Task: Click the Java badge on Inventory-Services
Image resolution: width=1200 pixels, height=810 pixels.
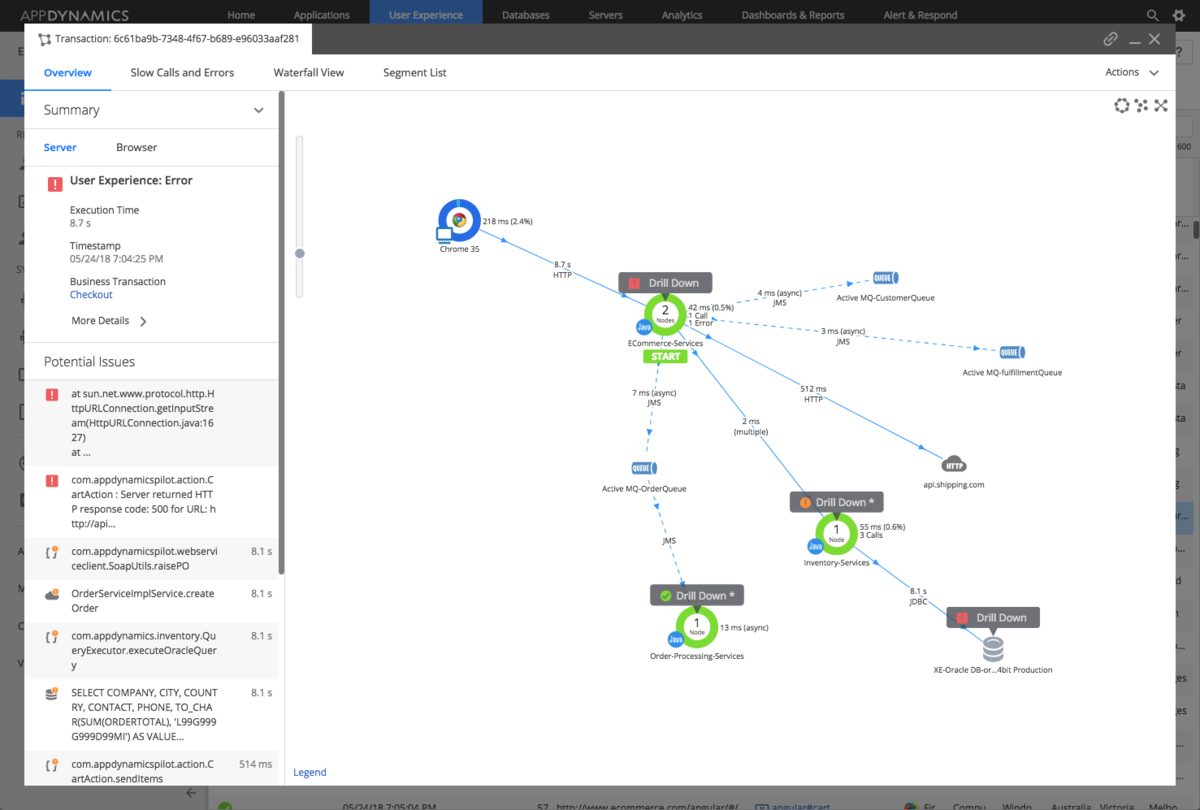Action: click(x=816, y=546)
